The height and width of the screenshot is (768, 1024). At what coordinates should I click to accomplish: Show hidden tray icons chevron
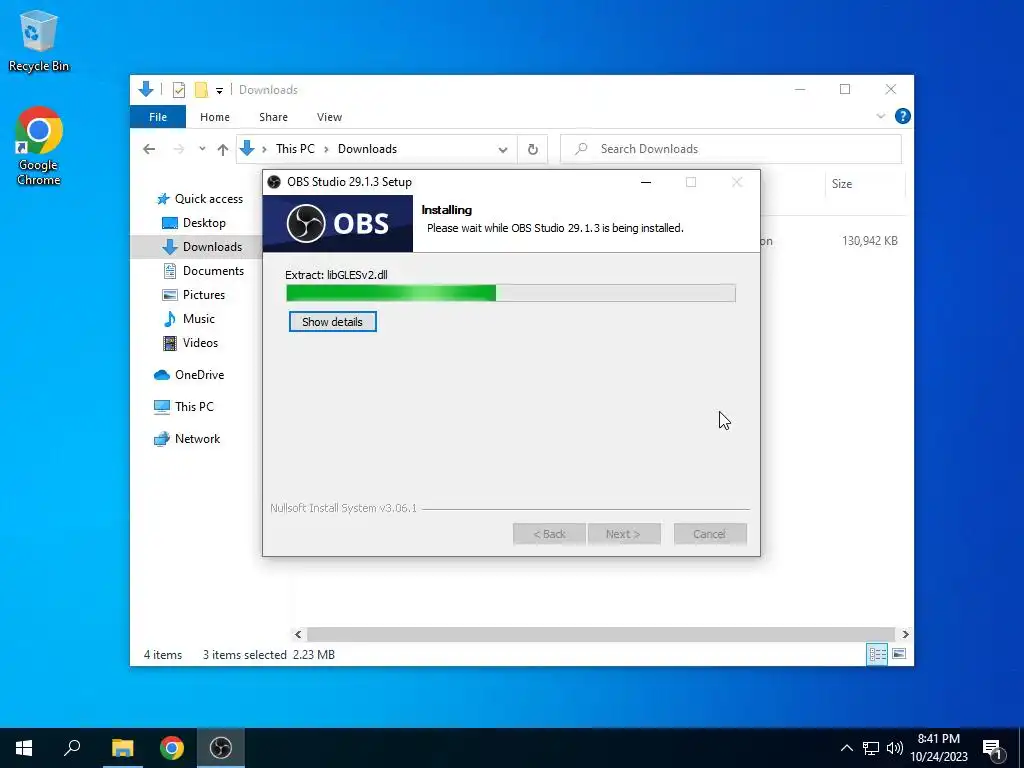pyautogui.click(x=846, y=748)
